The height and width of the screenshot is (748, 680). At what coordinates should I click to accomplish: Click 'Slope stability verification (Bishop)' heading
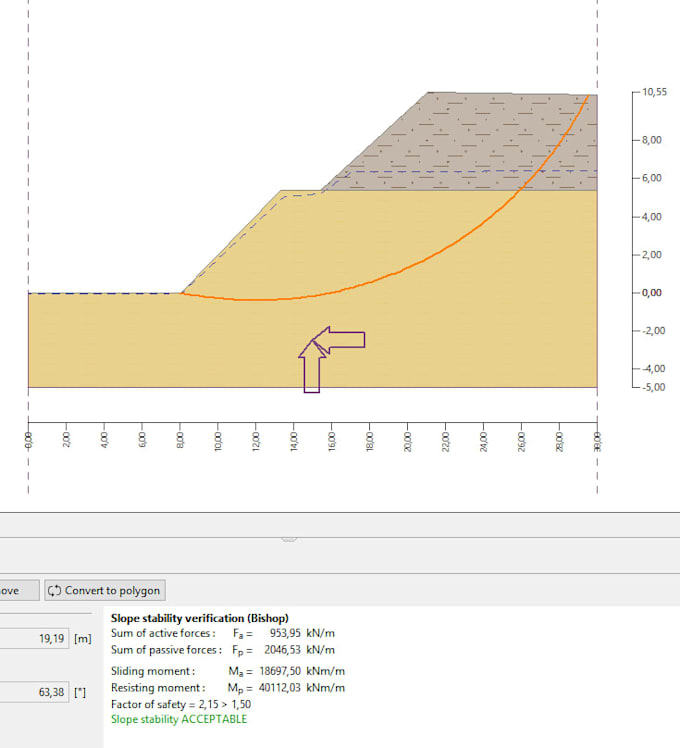click(x=199, y=618)
